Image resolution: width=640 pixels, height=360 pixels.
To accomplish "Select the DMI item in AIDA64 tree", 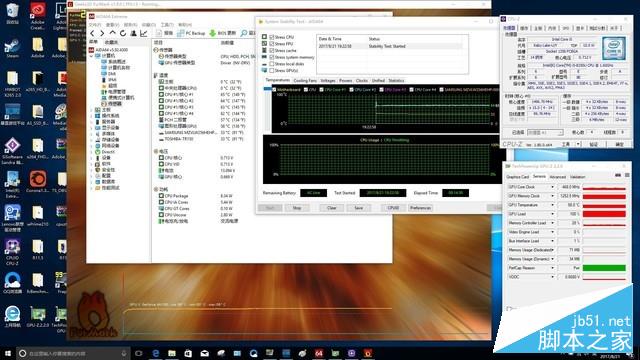I will (x=109, y=74).
